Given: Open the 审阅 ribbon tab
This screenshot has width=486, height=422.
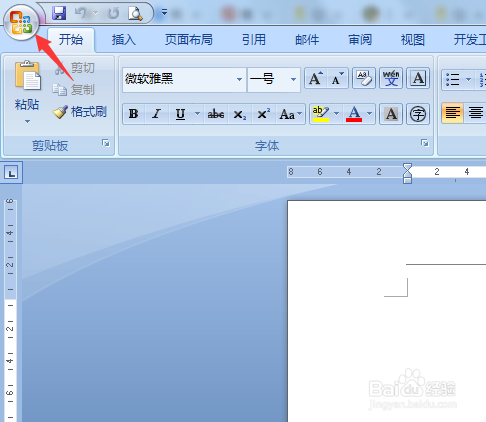Looking at the screenshot, I should 360,40.
